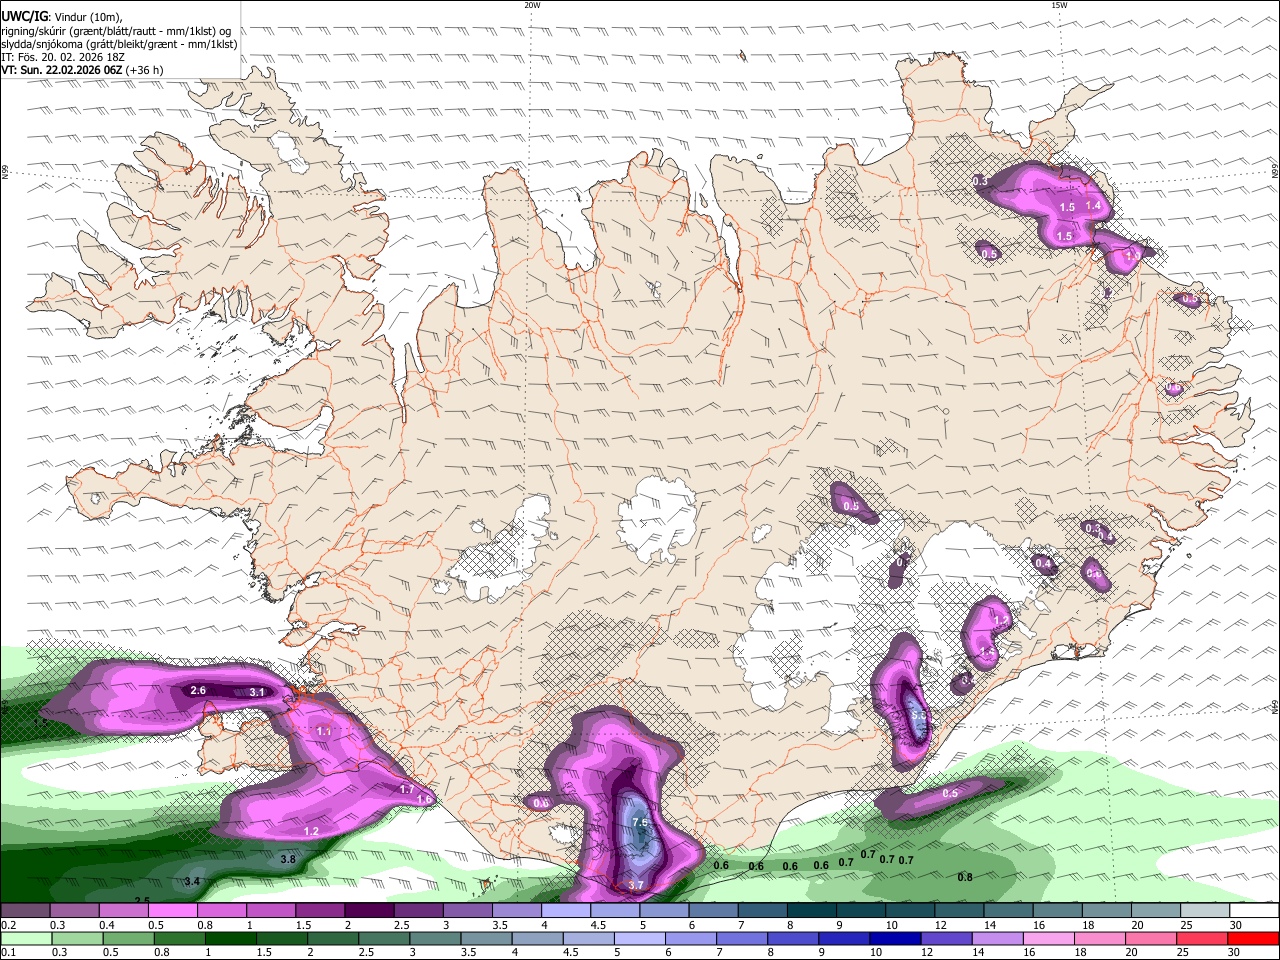
Task: Click the '15W' longitude label
Action: pyautogui.click(x=1059, y=5)
